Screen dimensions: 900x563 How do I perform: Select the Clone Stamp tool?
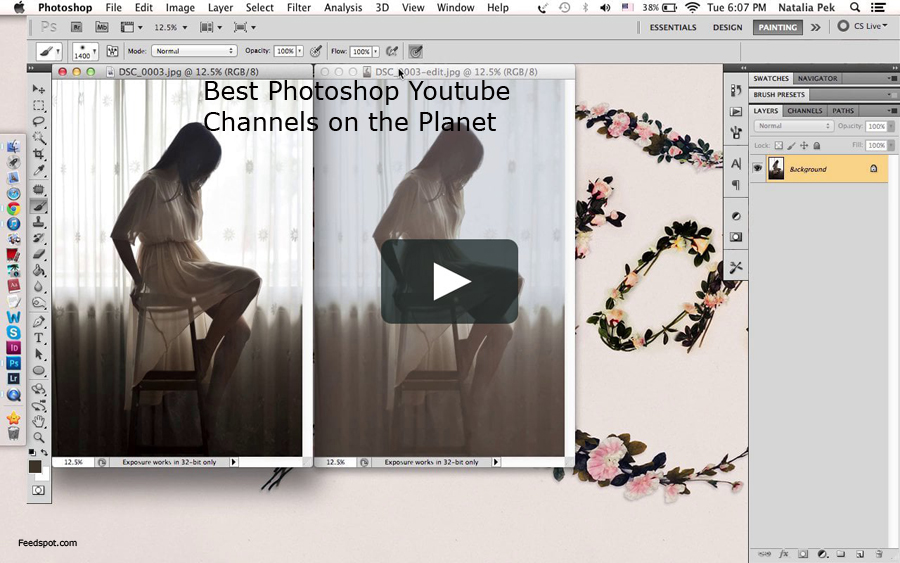tap(38, 222)
